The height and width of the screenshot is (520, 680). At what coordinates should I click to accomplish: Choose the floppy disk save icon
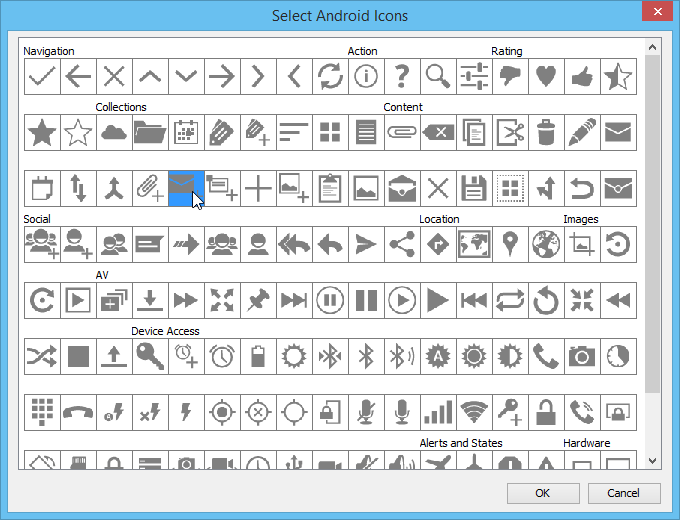coord(474,188)
